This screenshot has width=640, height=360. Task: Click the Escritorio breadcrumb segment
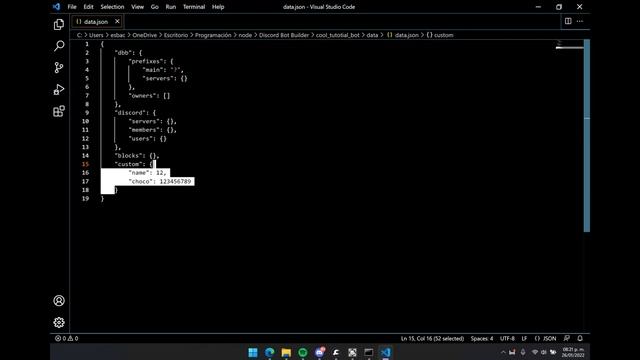click(176, 35)
